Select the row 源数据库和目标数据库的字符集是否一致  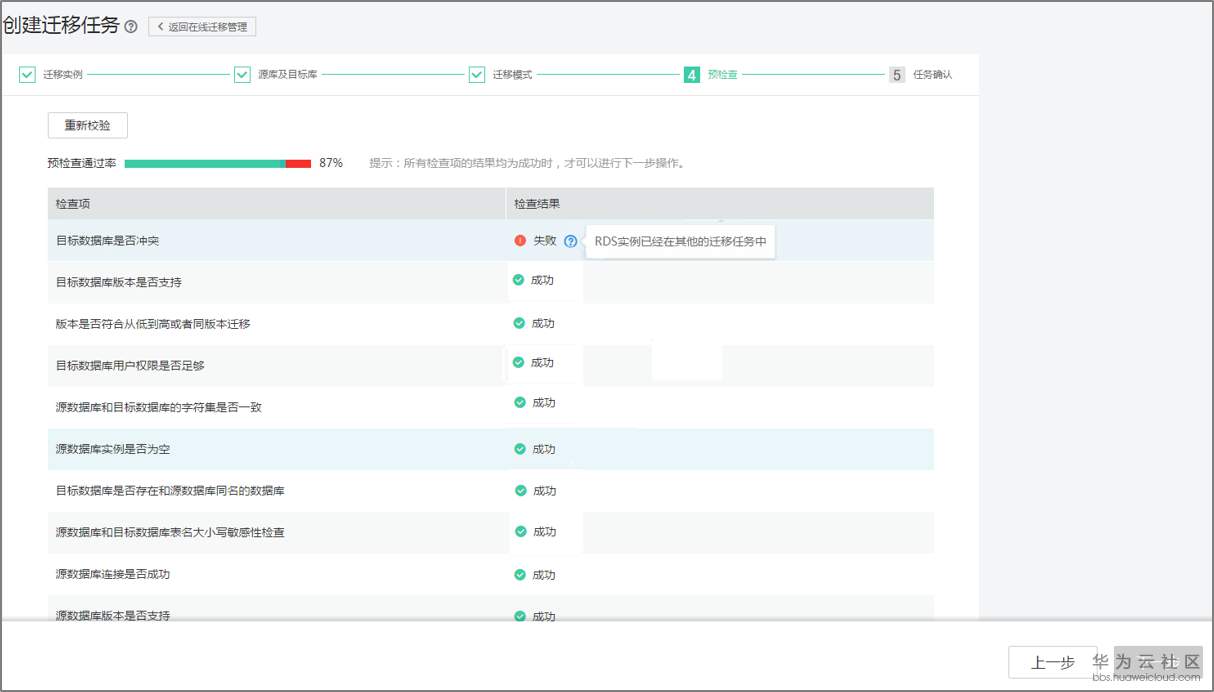coord(491,407)
